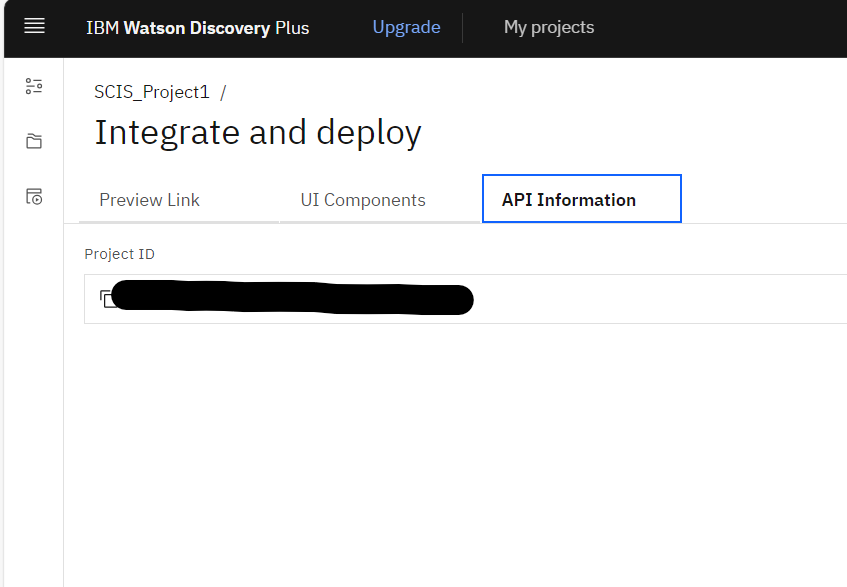Click the IBM text in header
Screen dimensions: 847x587
[102, 28]
